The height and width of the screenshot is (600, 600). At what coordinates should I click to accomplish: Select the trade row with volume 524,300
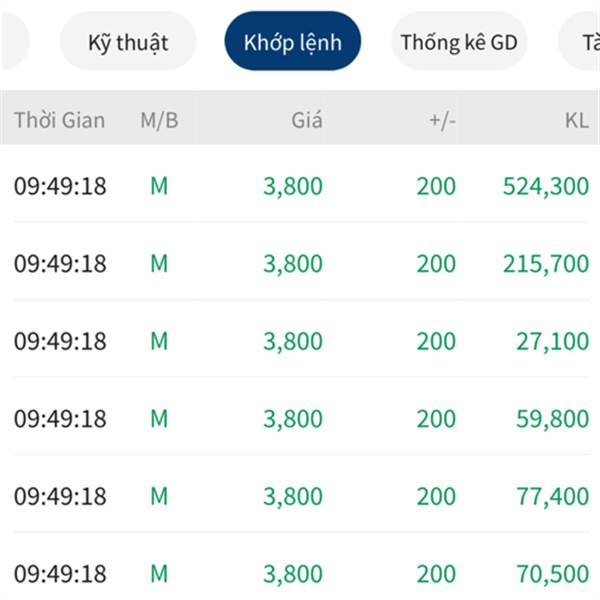click(301, 186)
